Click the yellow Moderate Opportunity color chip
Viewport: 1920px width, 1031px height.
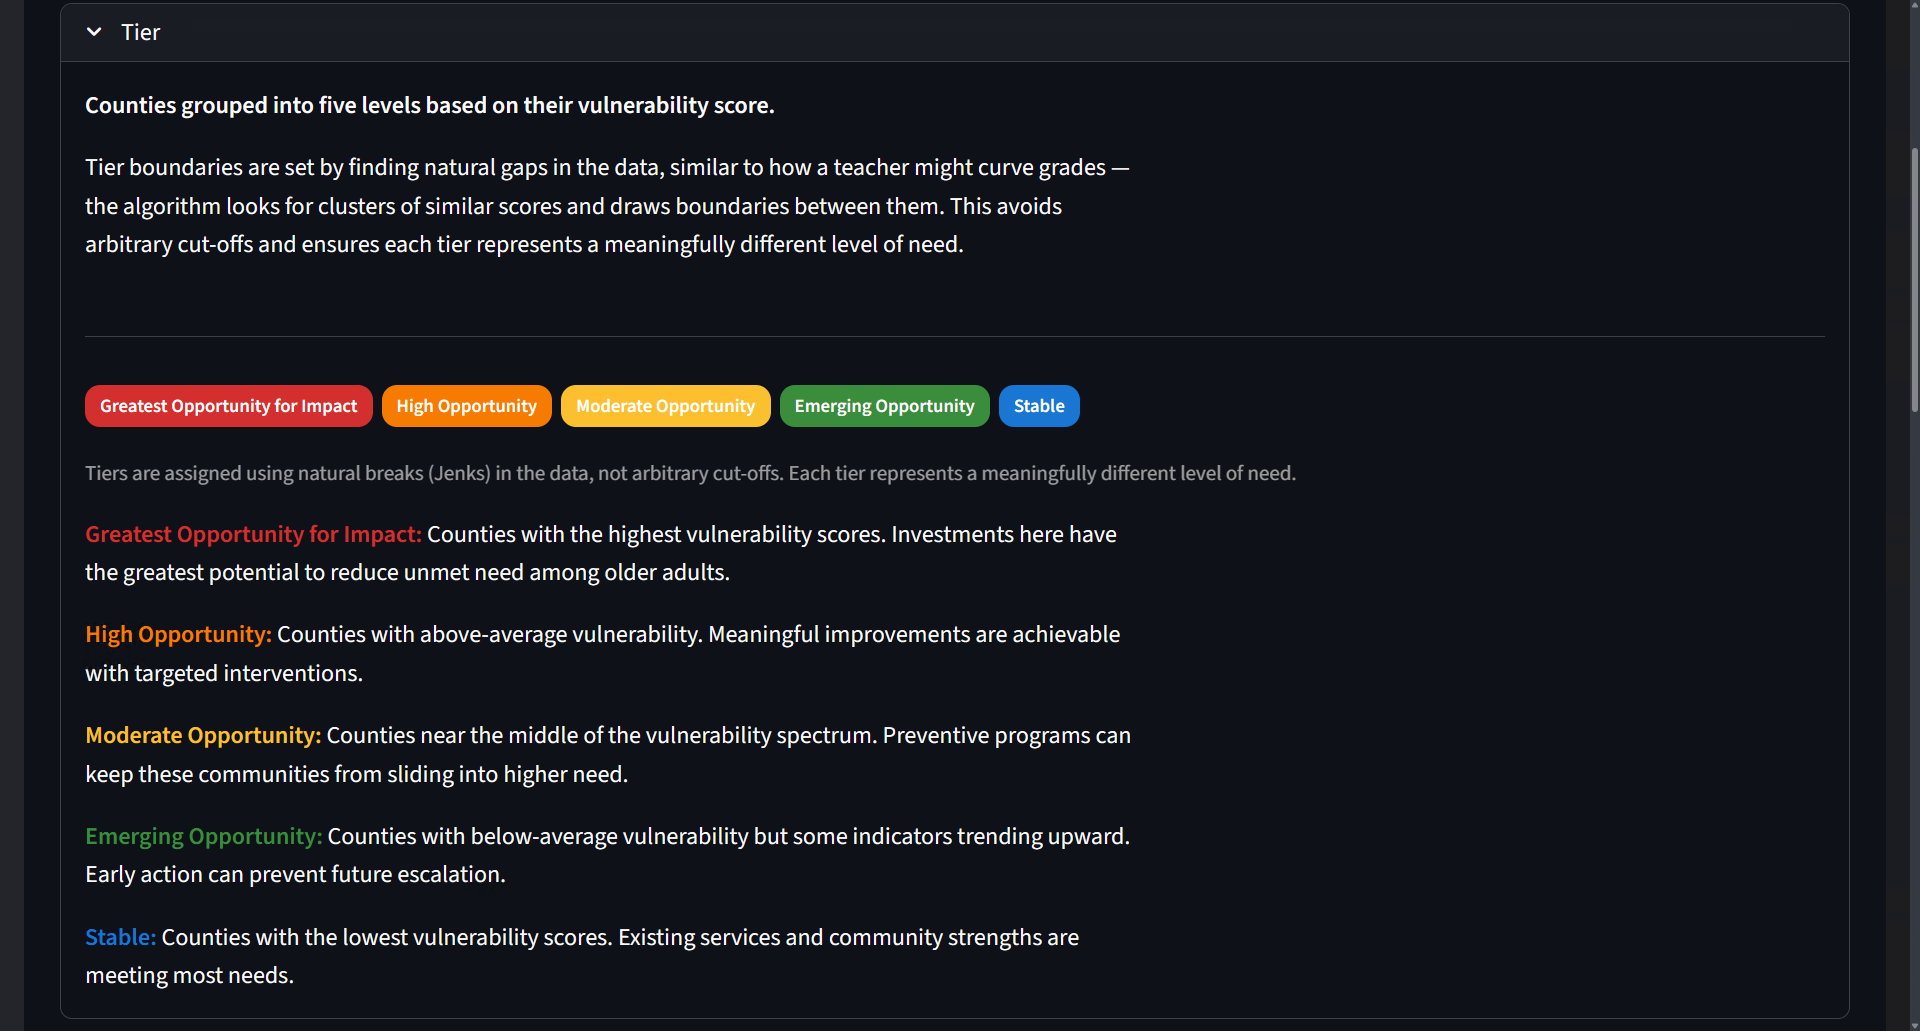coord(665,406)
